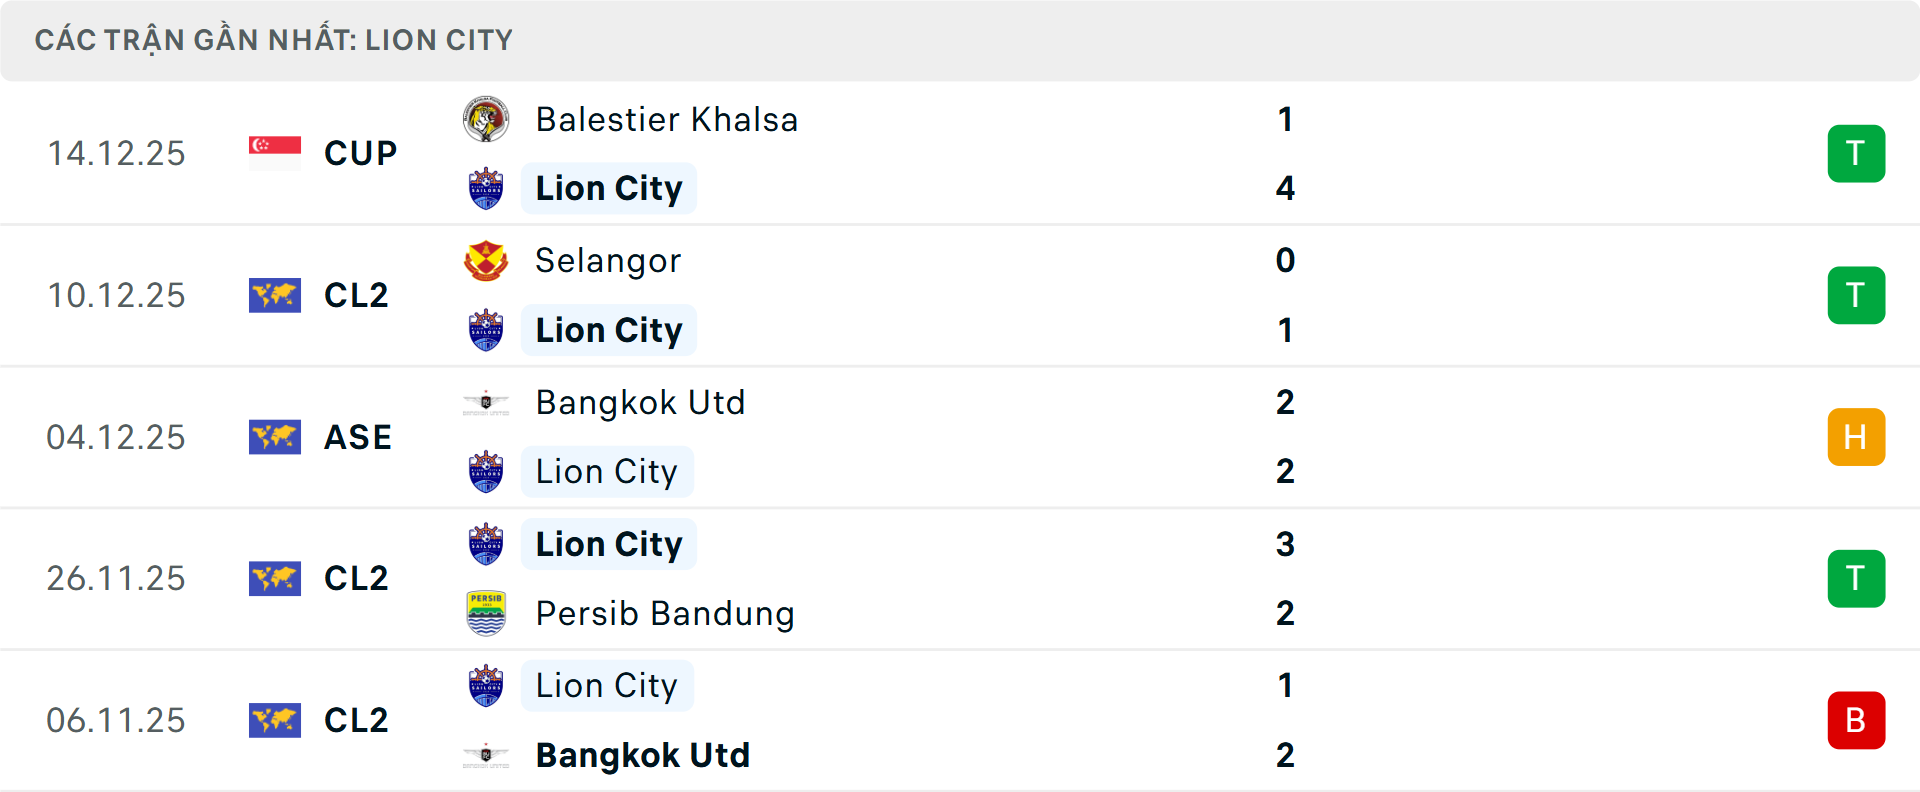Click Bangkok Utd crest in 06.11.25 match
1920x792 pixels.
click(486, 755)
